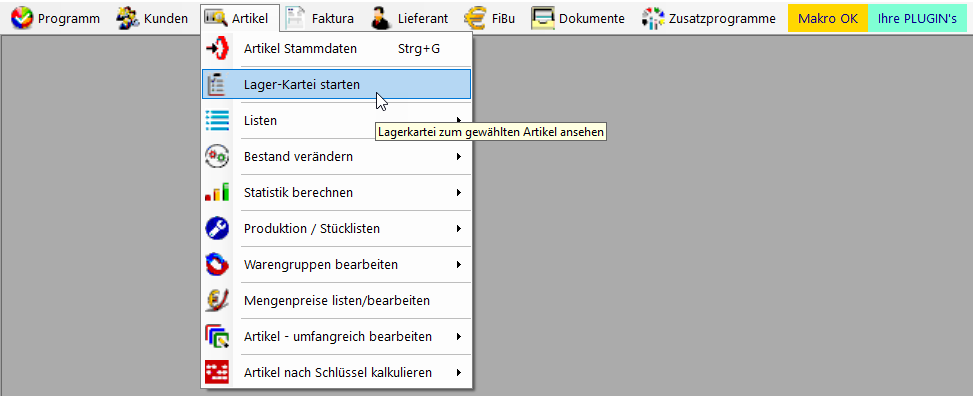Expand the Listen submenu arrow
Image resolution: width=973 pixels, height=396 pixels.
pos(459,120)
